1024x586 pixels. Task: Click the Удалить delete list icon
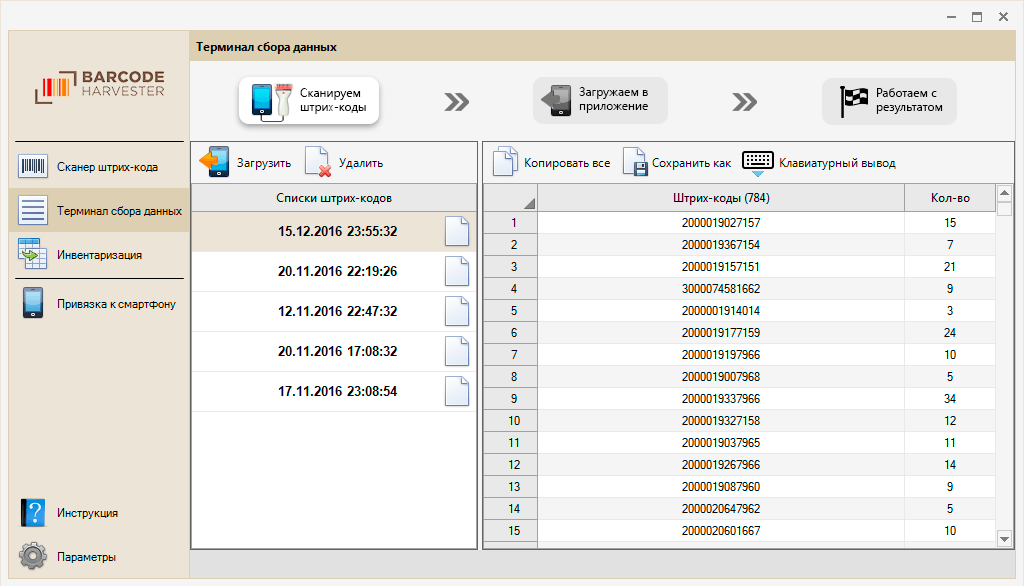tap(318, 162)
